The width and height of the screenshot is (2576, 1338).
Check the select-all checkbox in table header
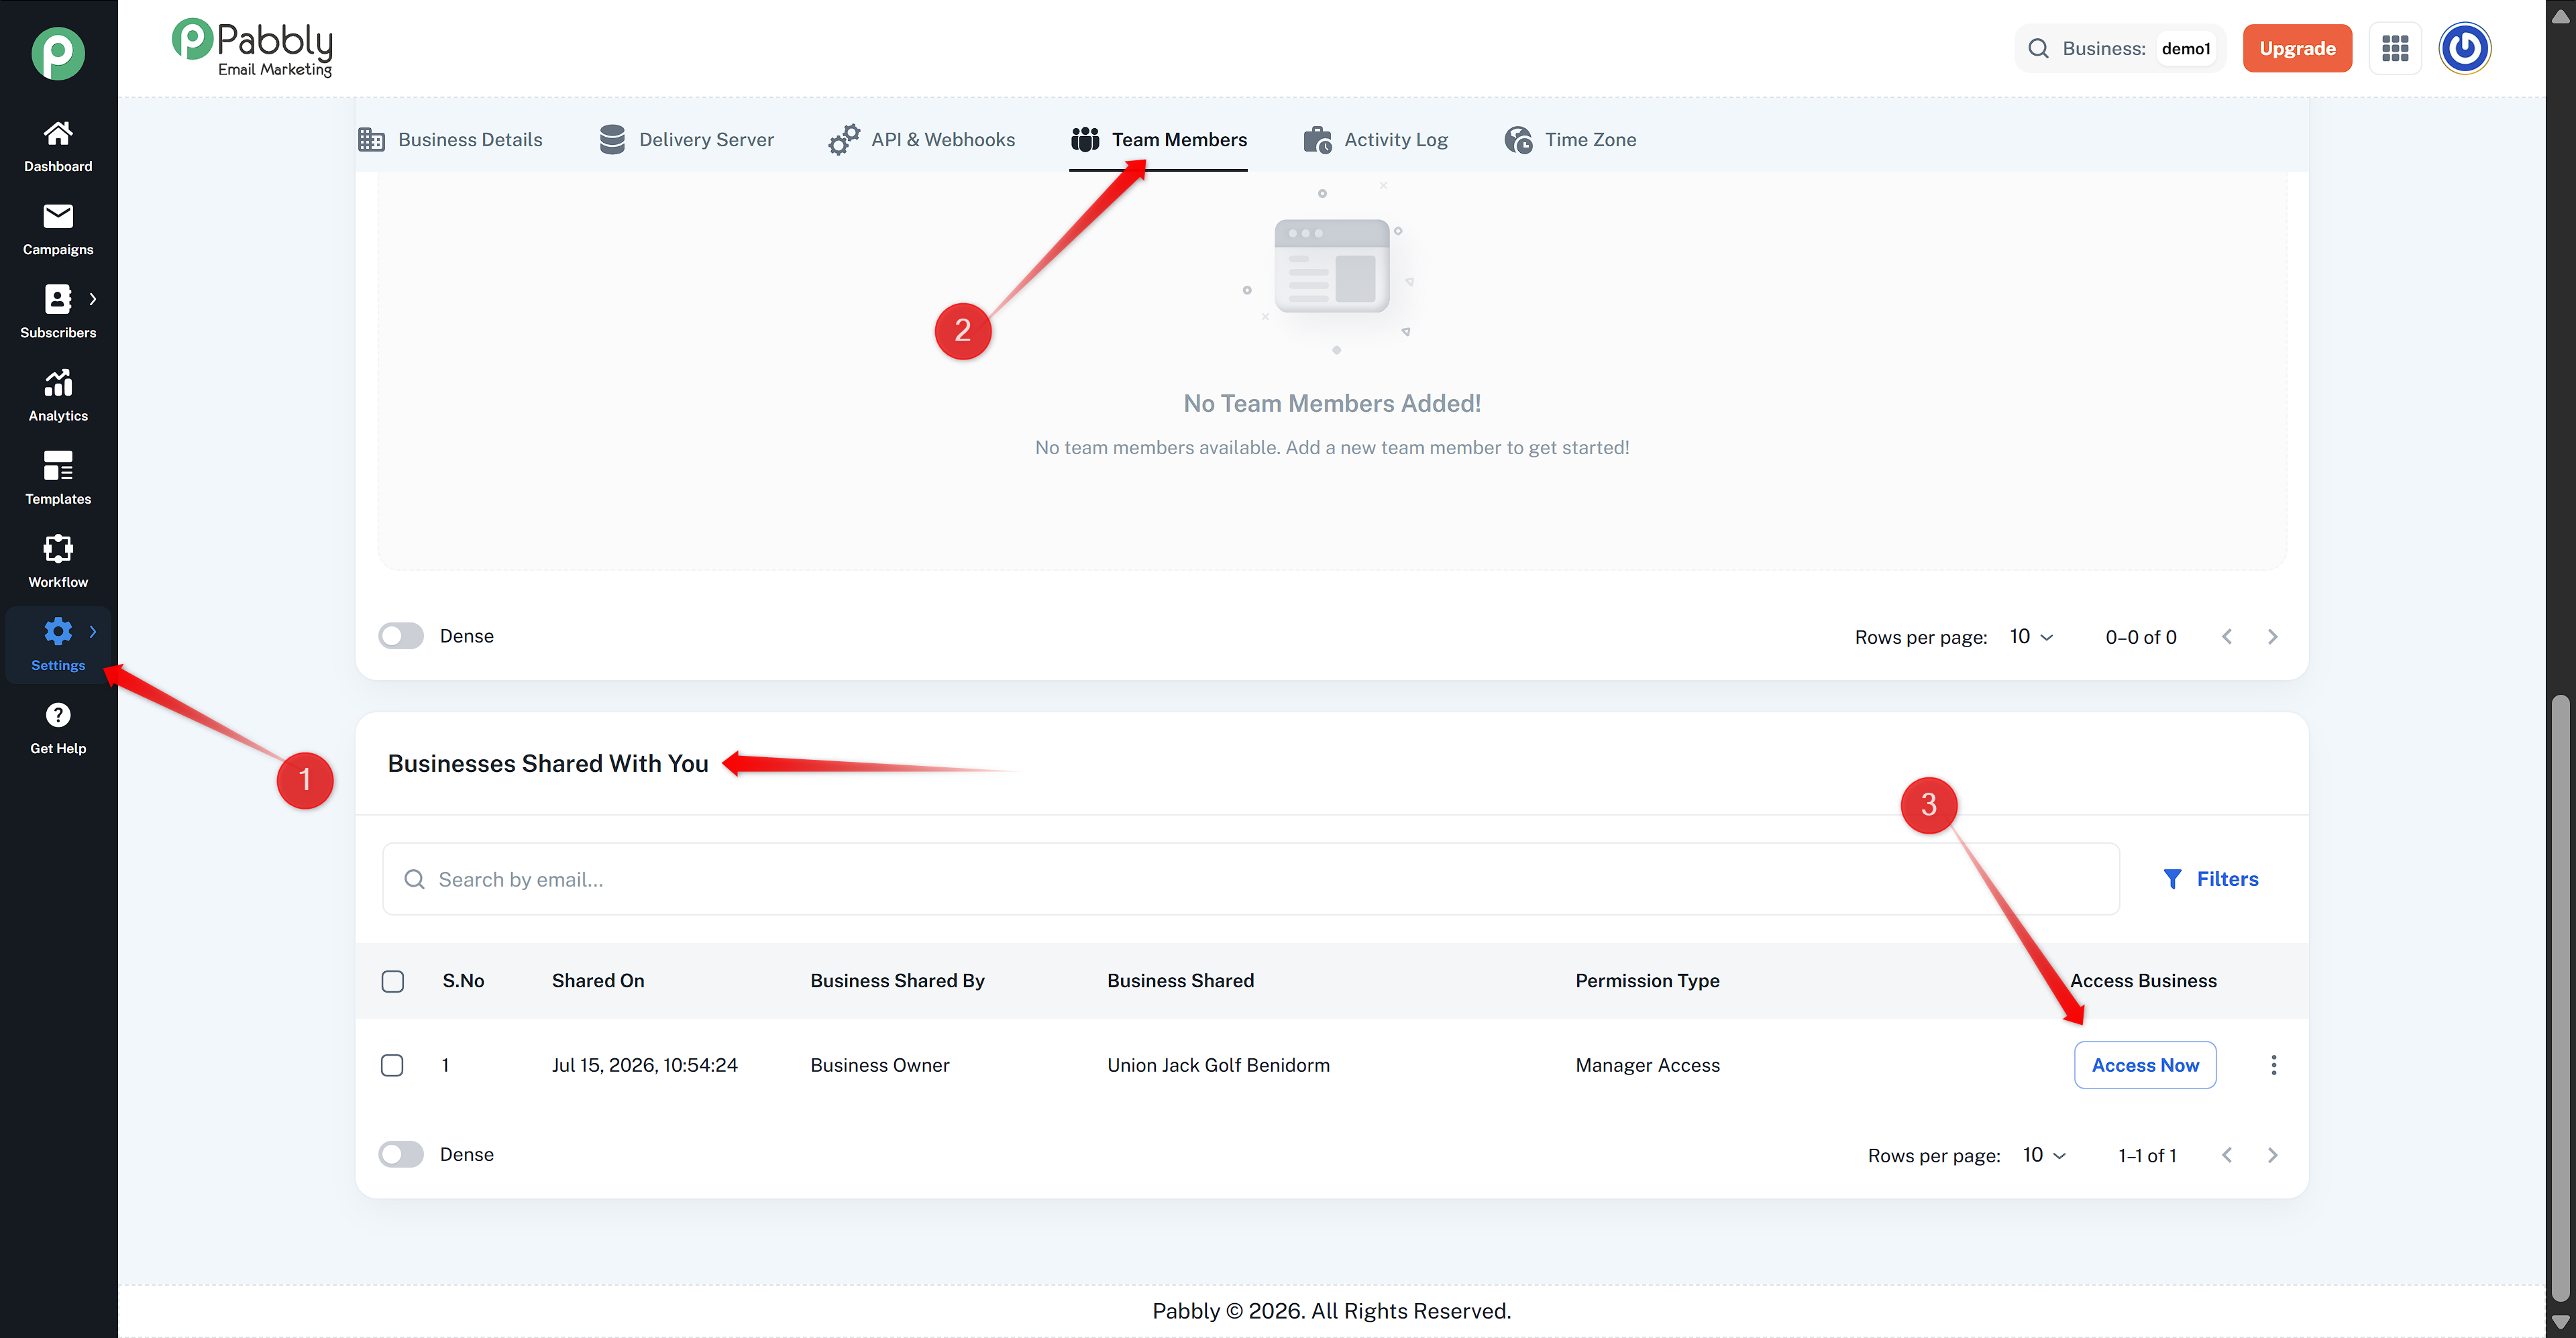[x=392, y=981]
